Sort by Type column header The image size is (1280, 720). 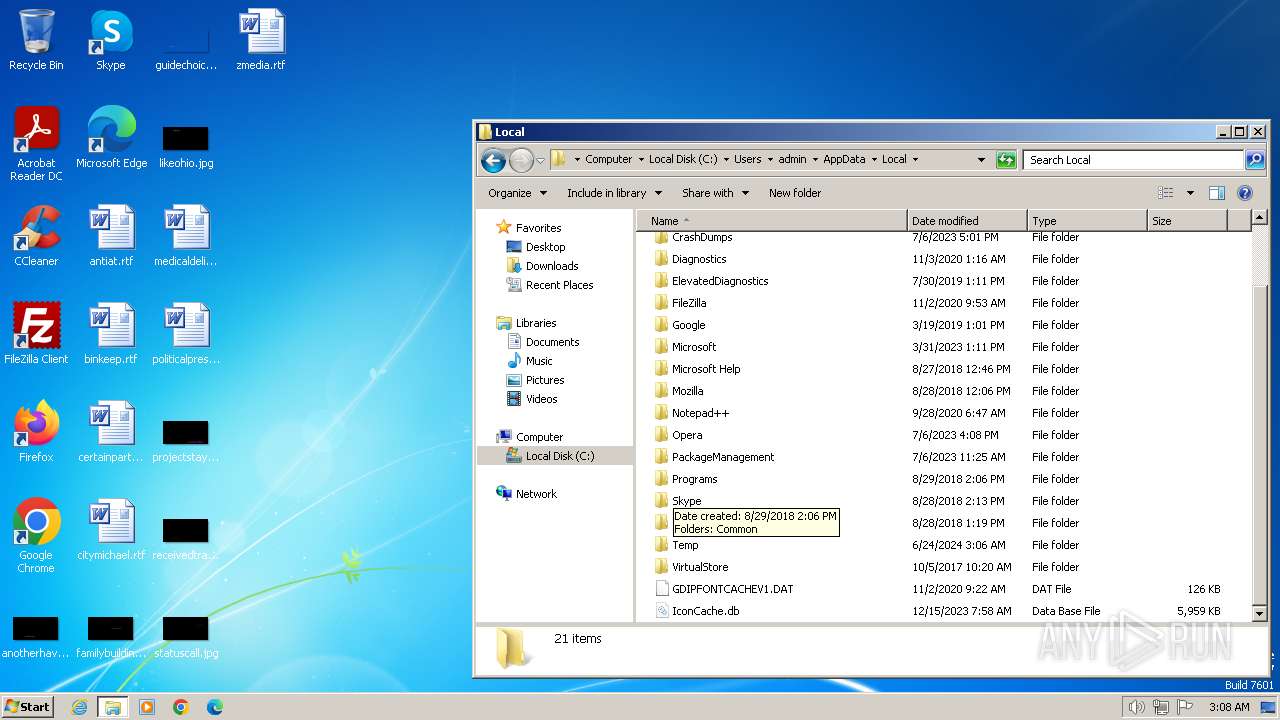pos(1087,221)
